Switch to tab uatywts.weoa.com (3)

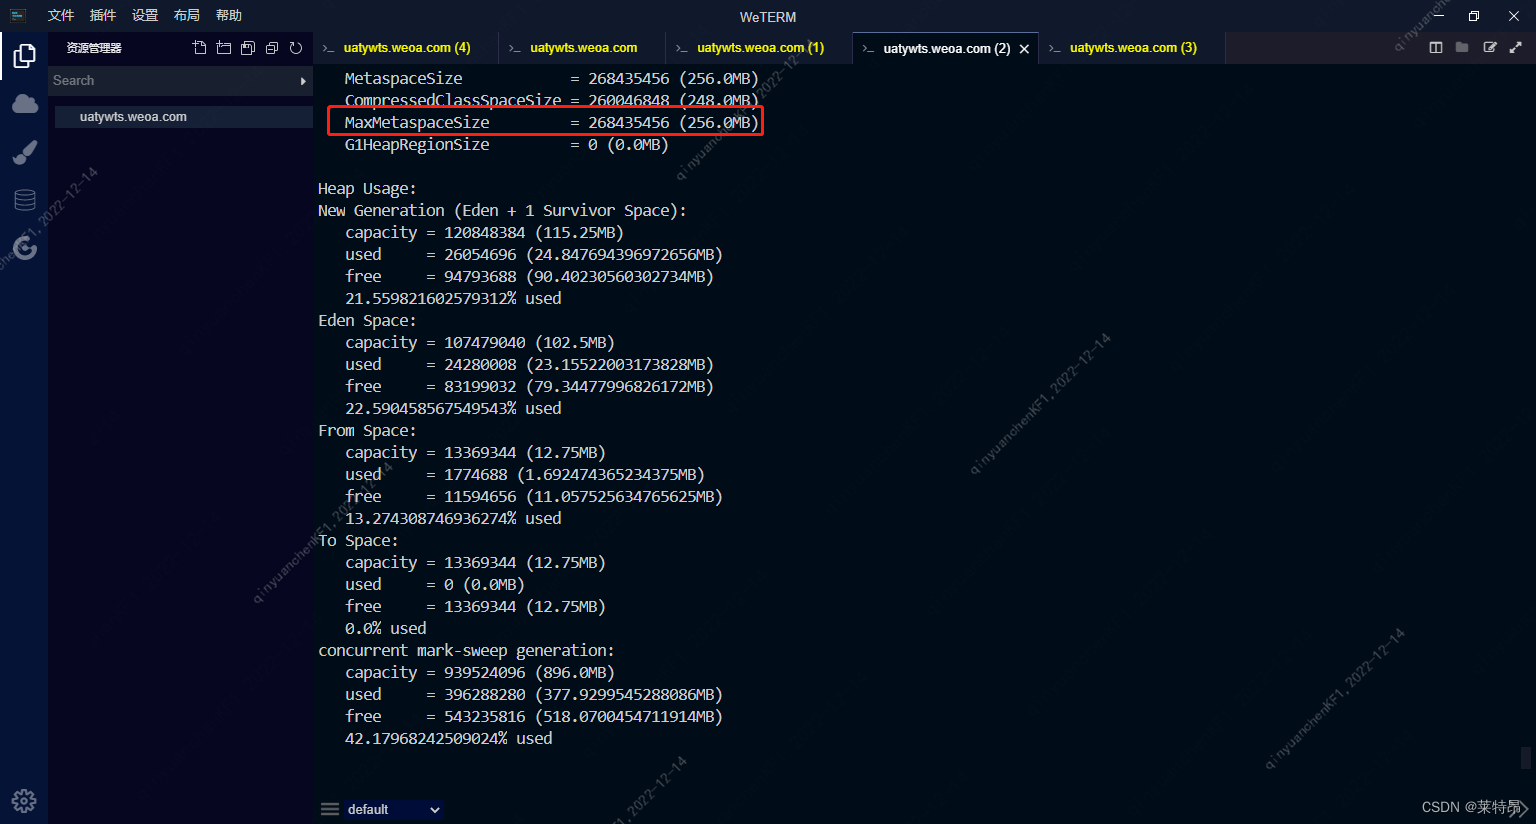coord(1133,48)
